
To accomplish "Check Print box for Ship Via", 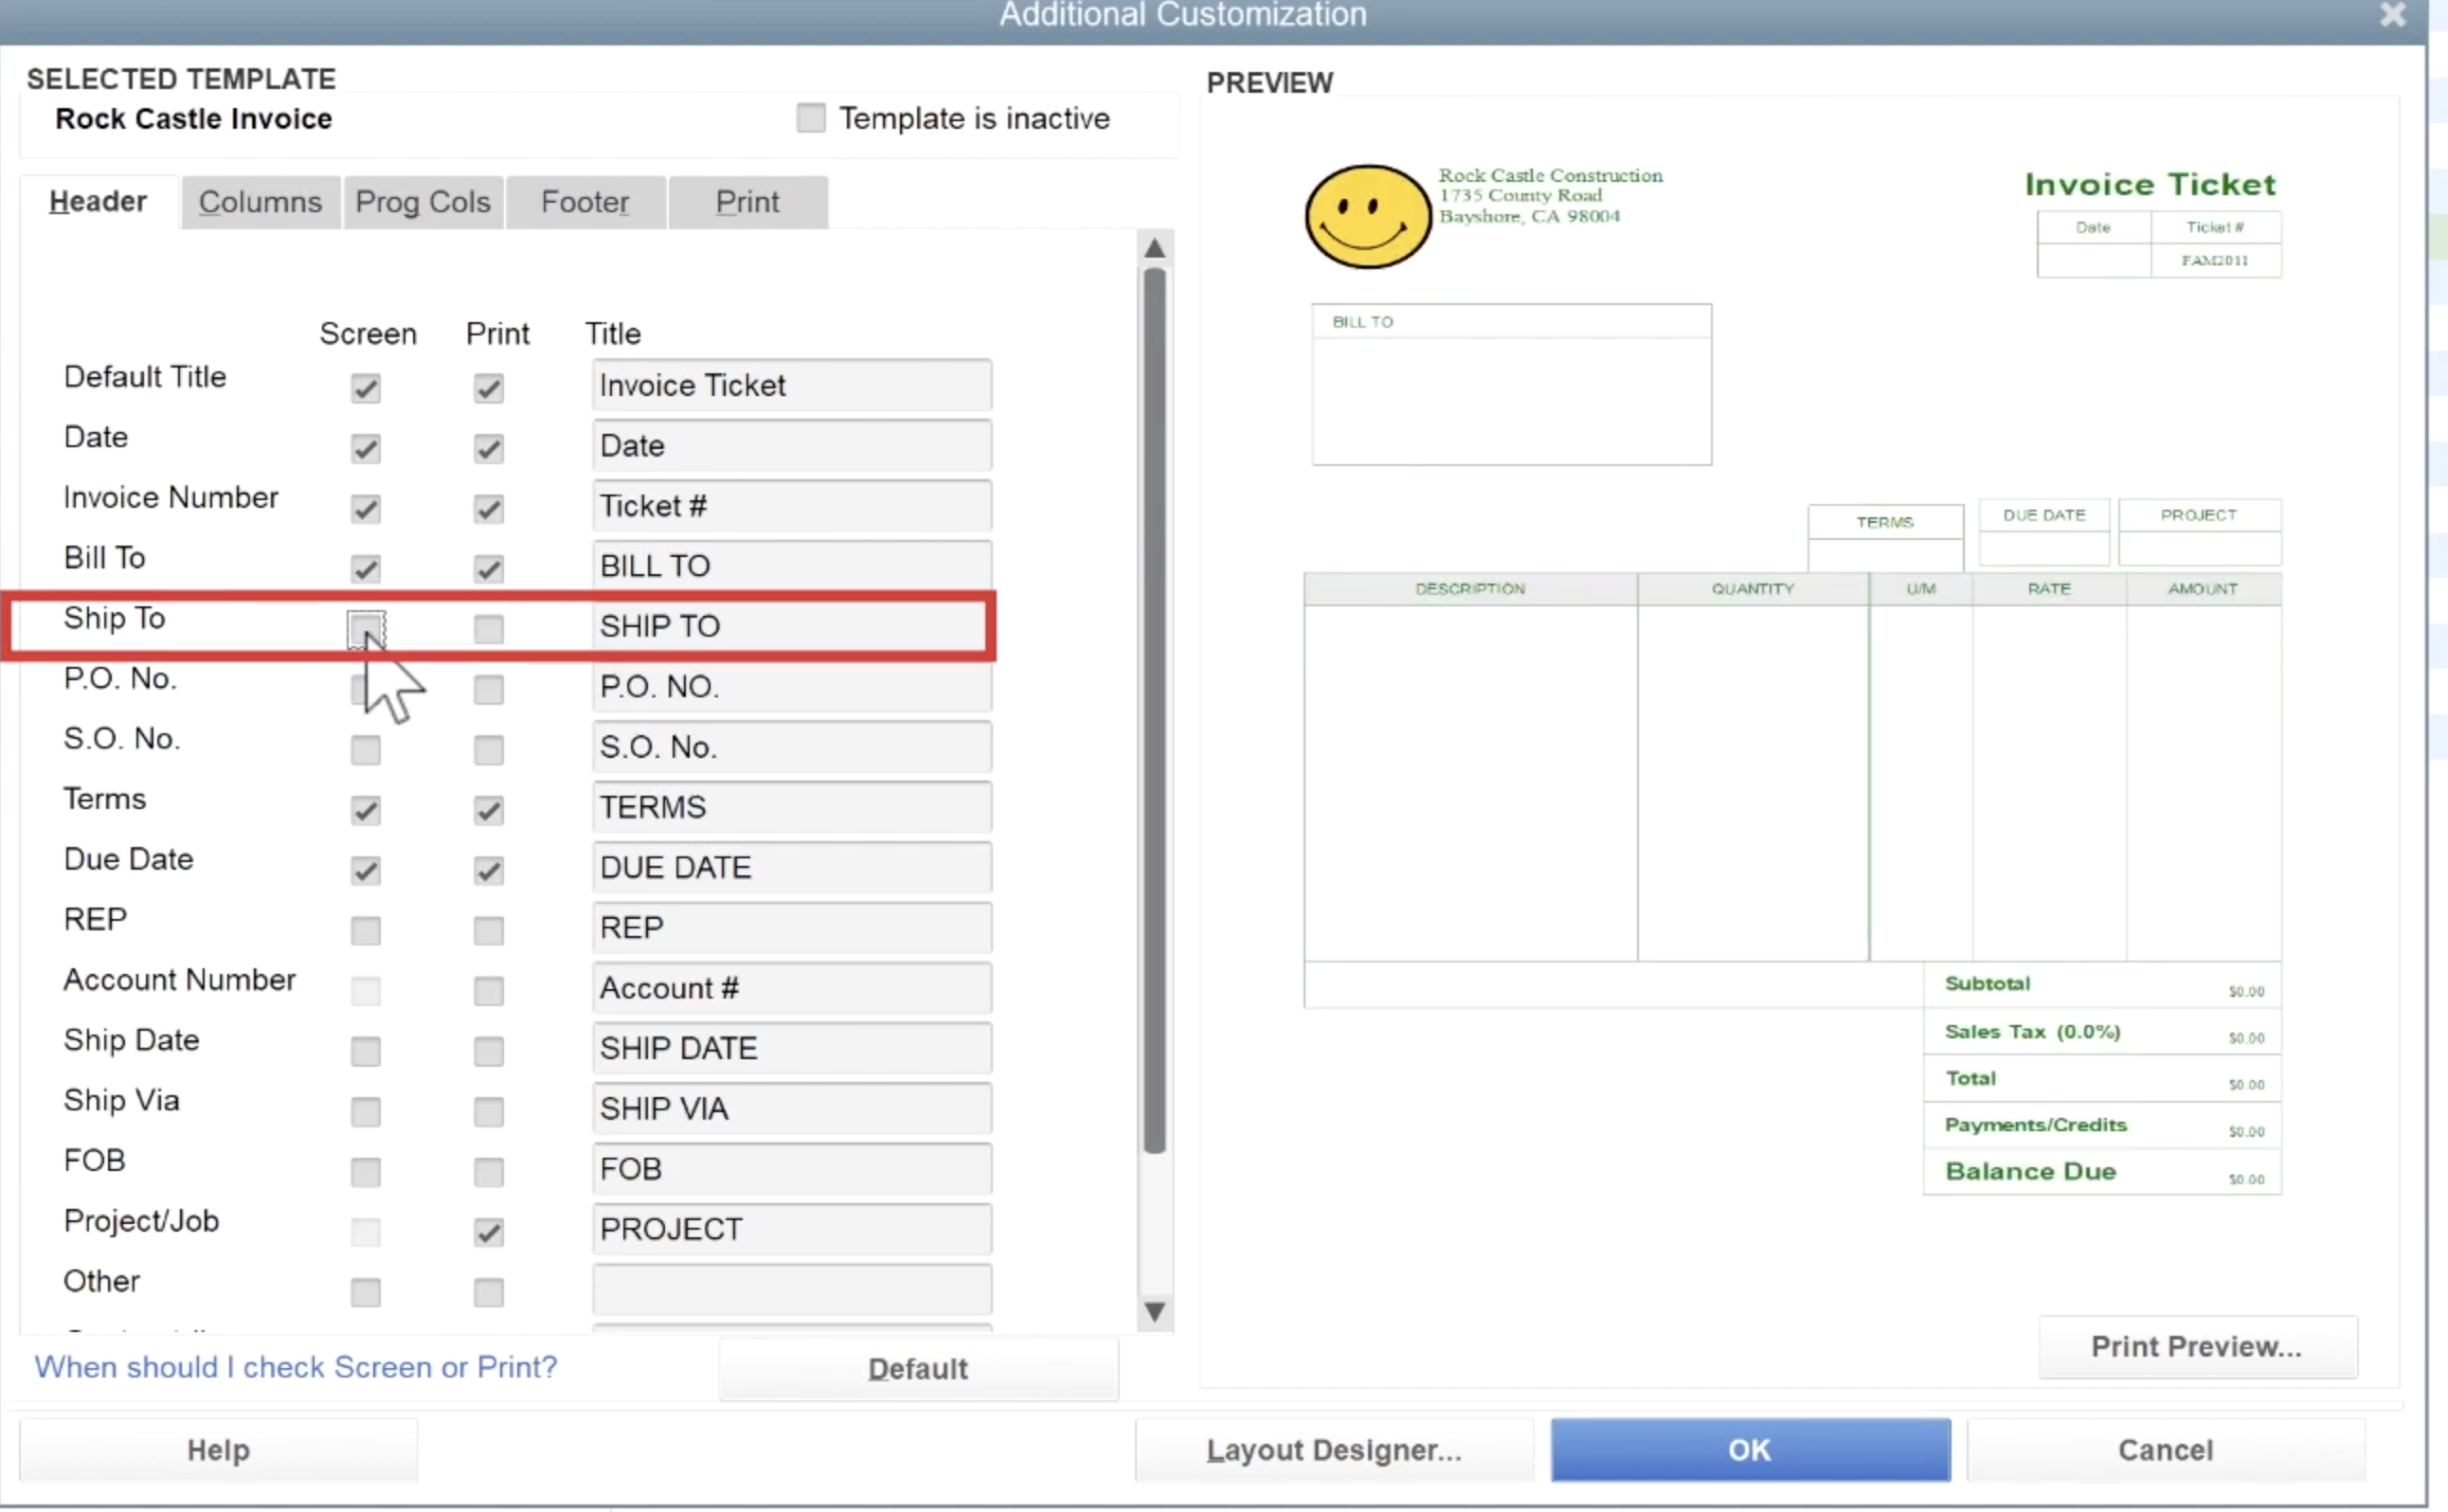I will pyautogui.click(x=489, y=1111).
